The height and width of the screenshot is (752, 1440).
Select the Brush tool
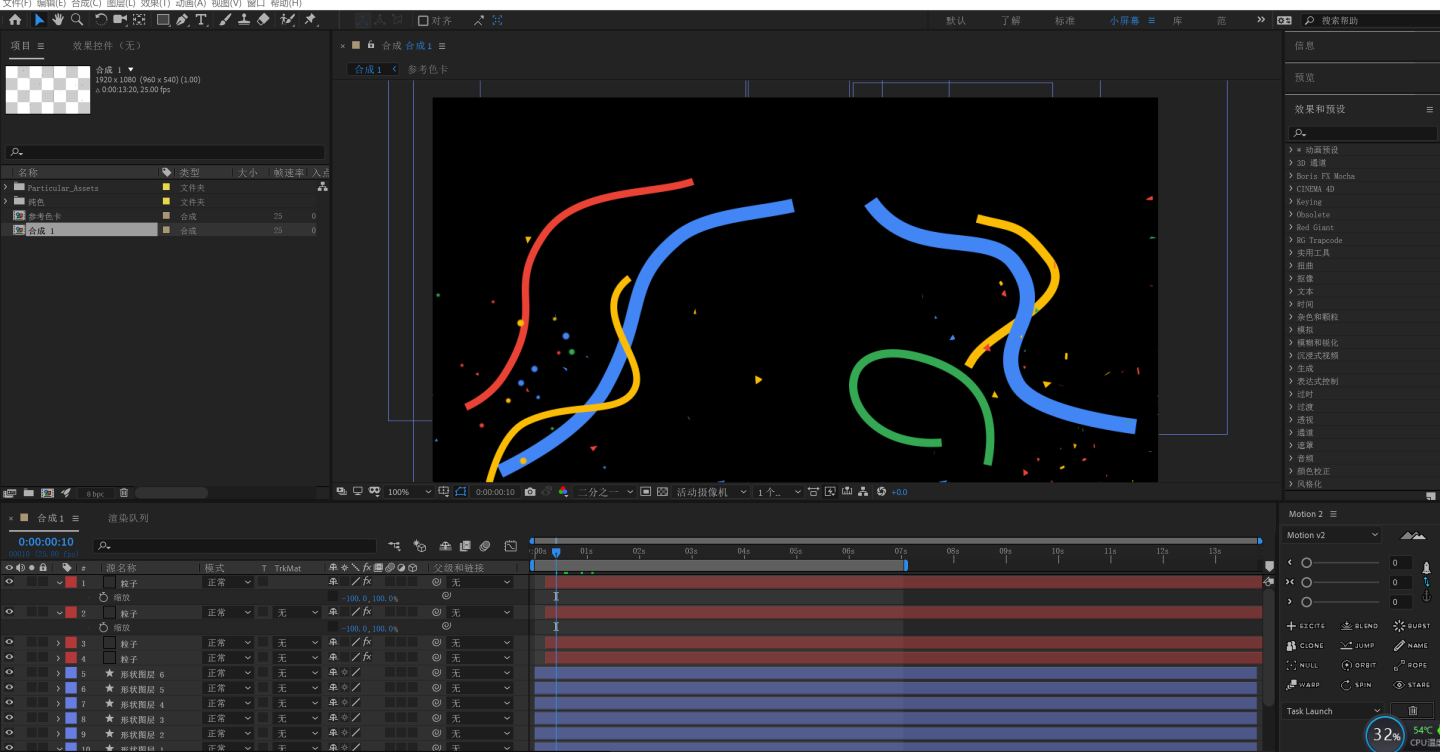click(225, 20)
